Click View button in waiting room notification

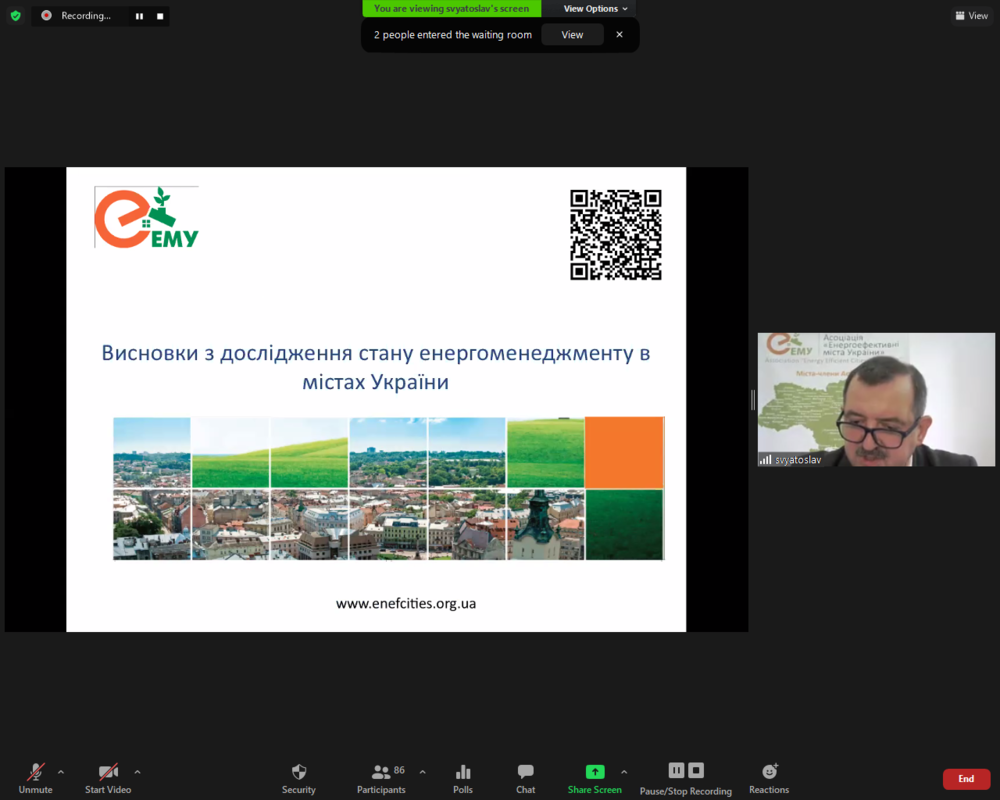pos(572,35)
